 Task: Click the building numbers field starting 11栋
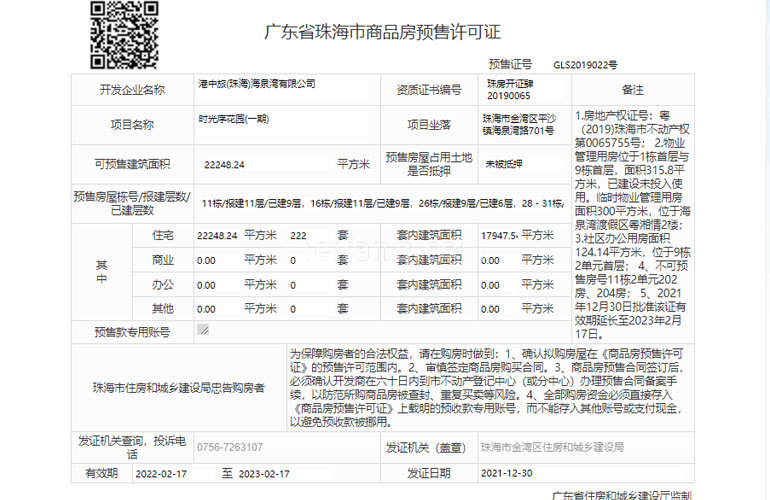[380, 204]
